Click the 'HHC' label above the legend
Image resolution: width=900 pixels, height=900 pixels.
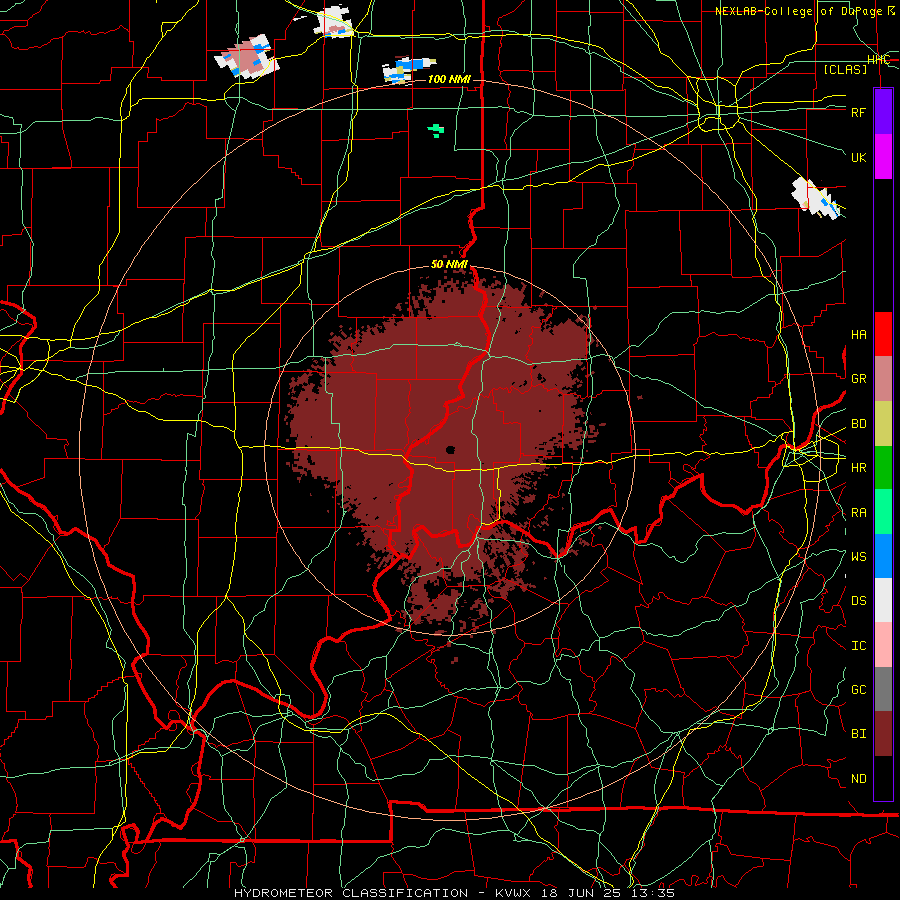(878, 60)
